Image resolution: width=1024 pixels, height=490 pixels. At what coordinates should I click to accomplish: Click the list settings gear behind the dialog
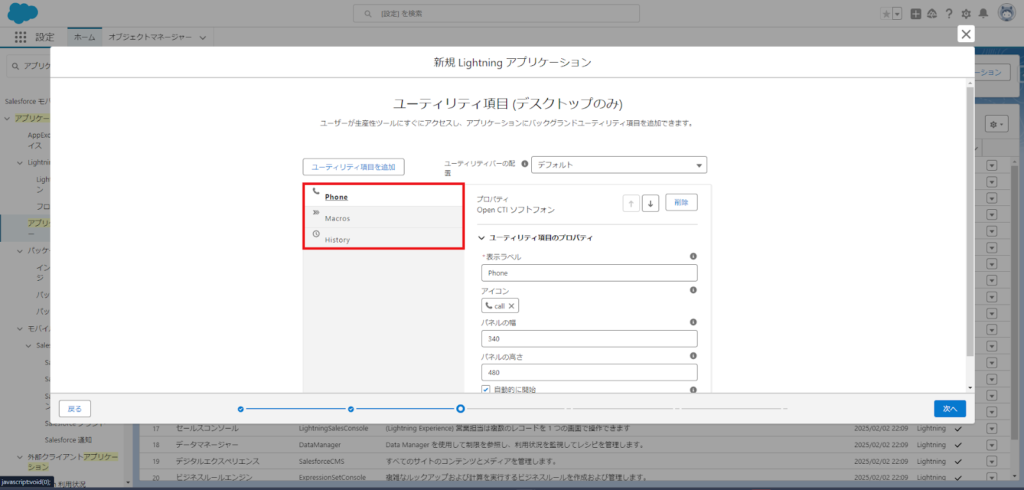[x=997, y=124]
